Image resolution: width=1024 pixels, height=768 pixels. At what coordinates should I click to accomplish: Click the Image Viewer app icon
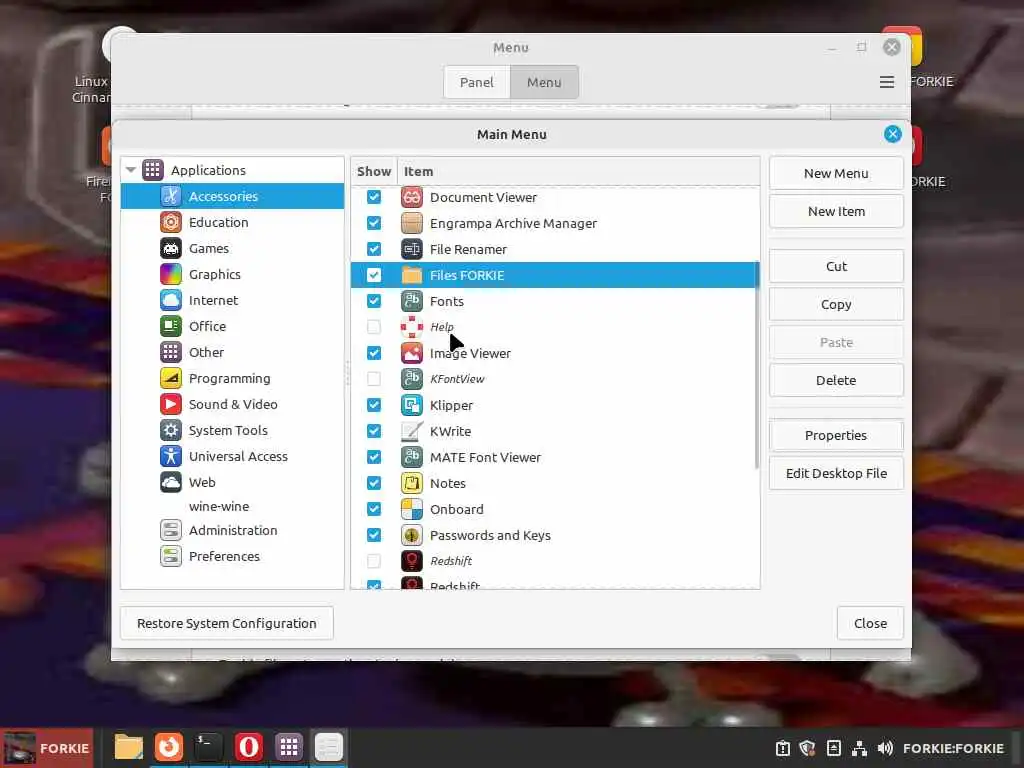[411, 353]
